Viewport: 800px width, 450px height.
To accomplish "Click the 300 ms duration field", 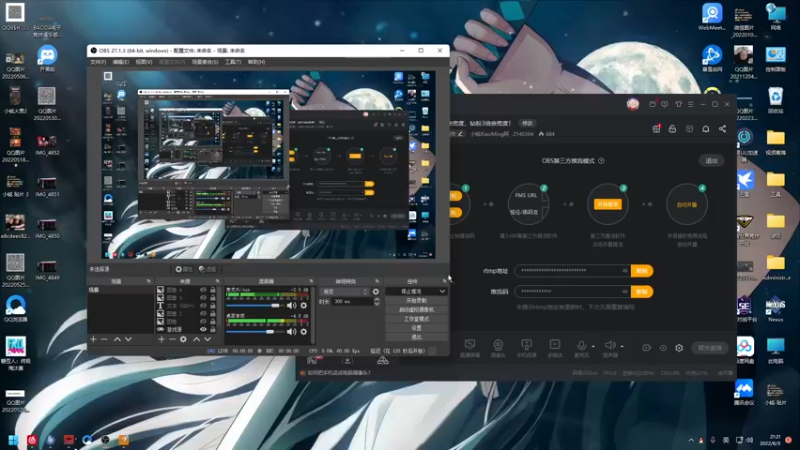I will point(353,302).
